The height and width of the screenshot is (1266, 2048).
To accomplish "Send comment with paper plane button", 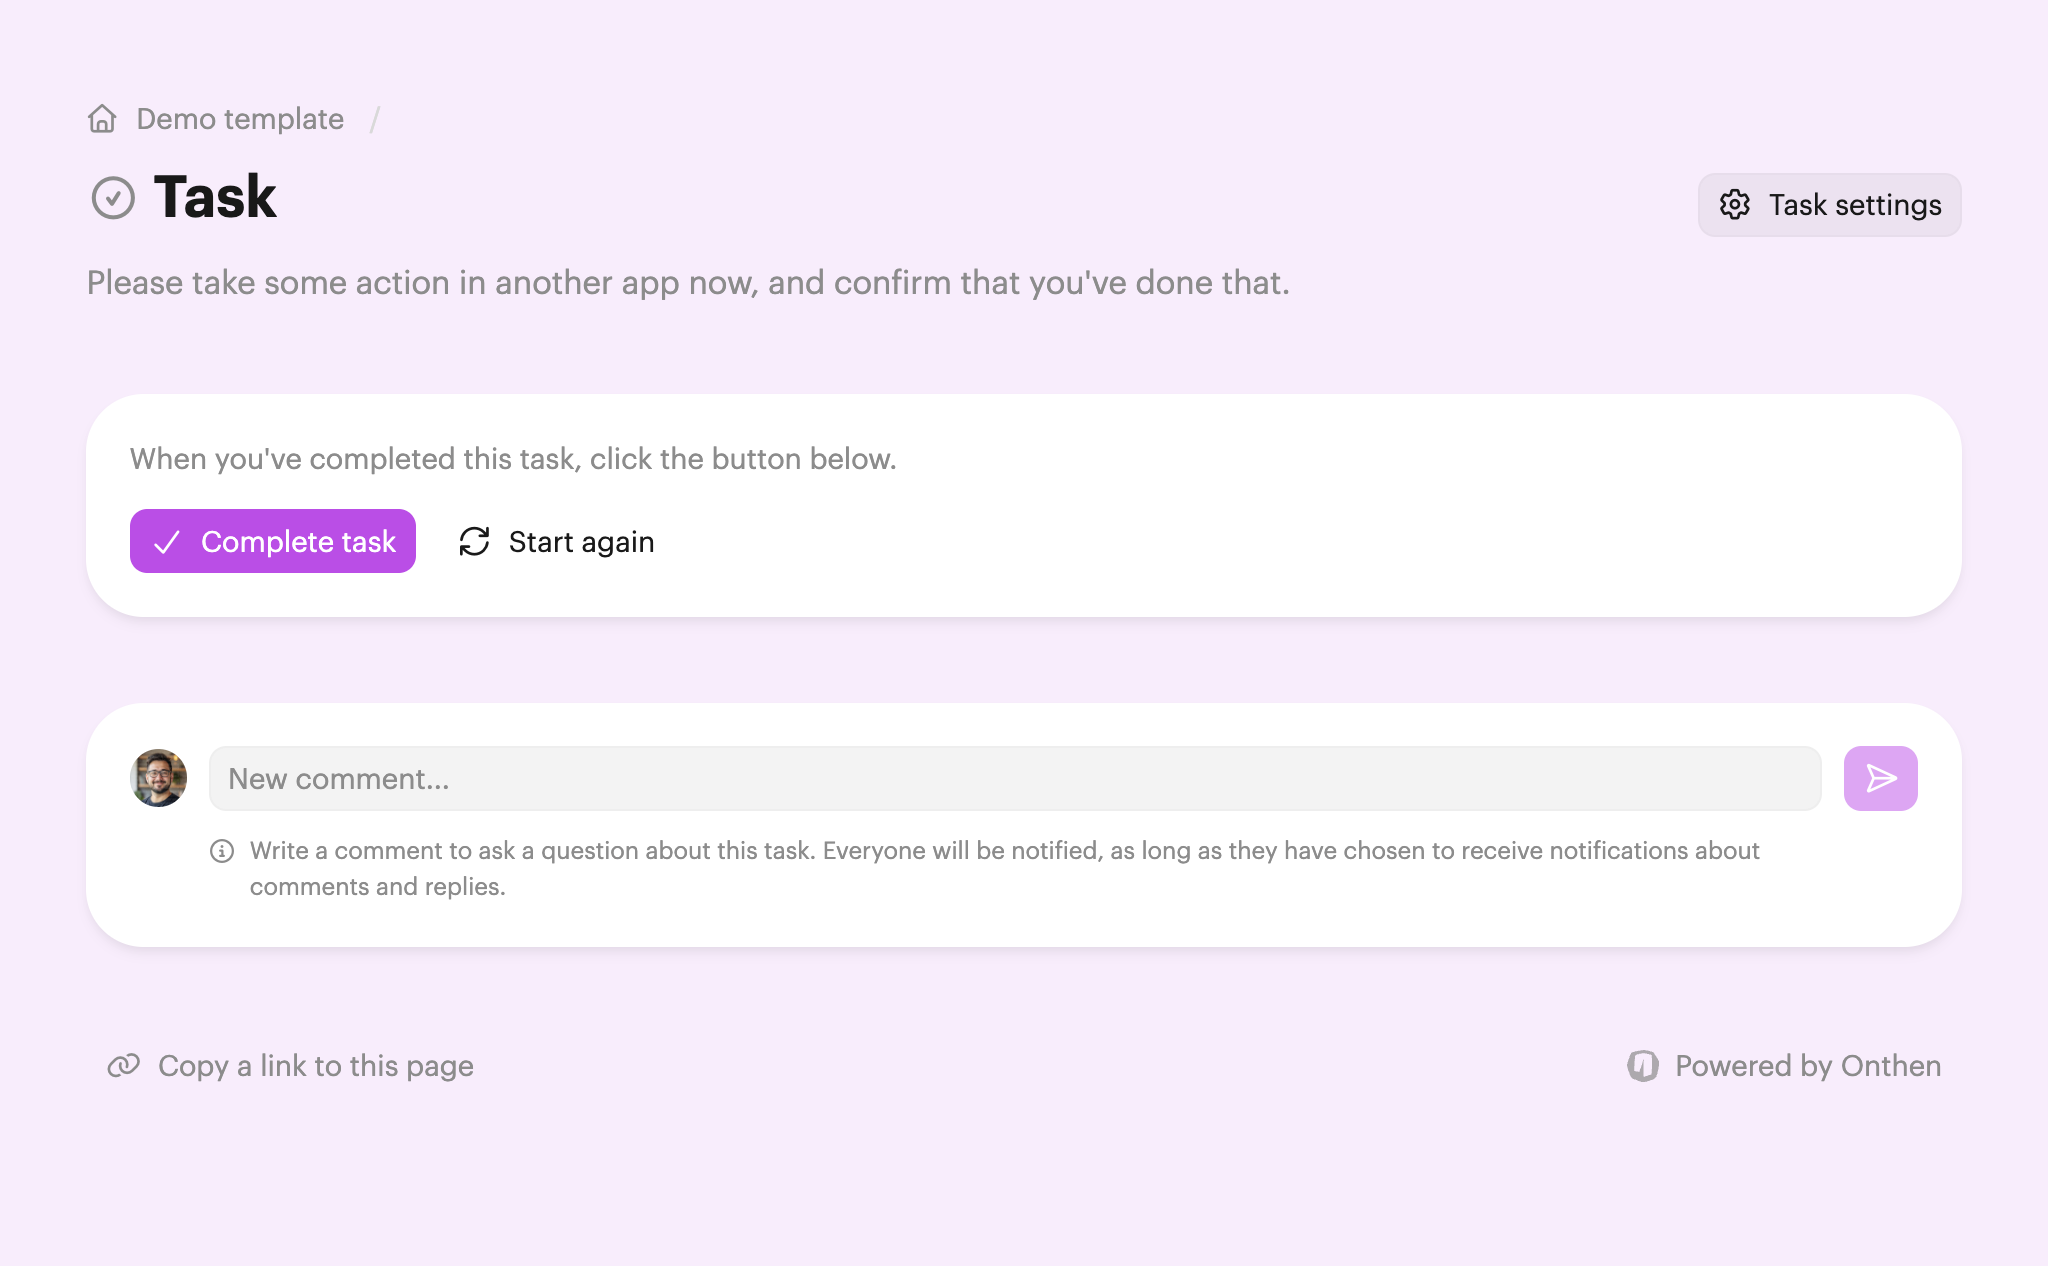I will click(1880, 778).
